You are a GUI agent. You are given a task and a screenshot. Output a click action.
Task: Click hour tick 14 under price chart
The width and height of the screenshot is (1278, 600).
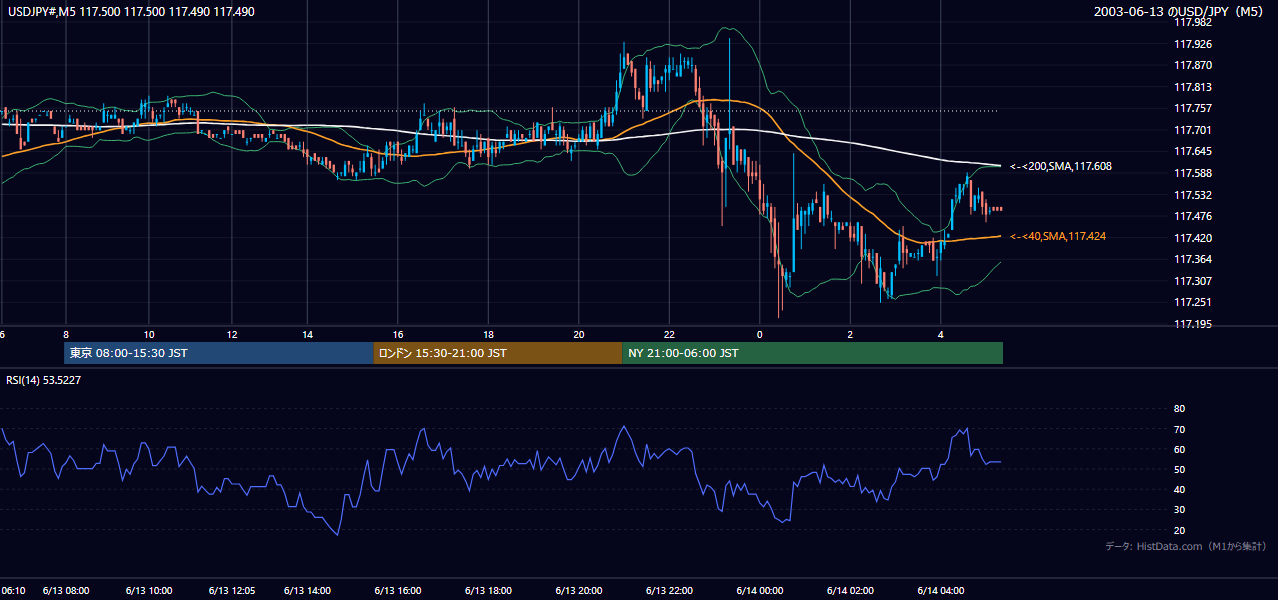[307, 334]
